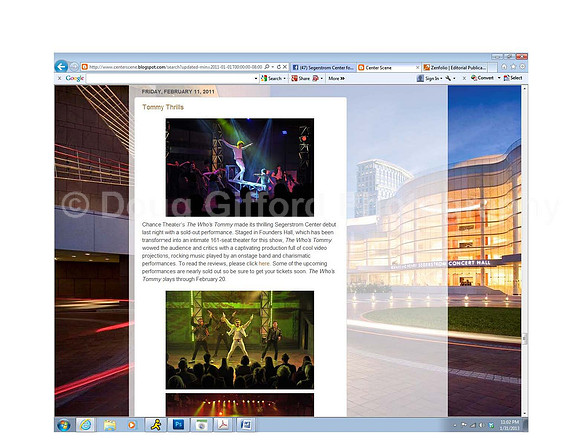Image resolution: width=580 pixels, height=448 pixels.
Task: Open Adobe Acrobat from the taskbar
Action: pyautogui.click(x=223, y=425)
